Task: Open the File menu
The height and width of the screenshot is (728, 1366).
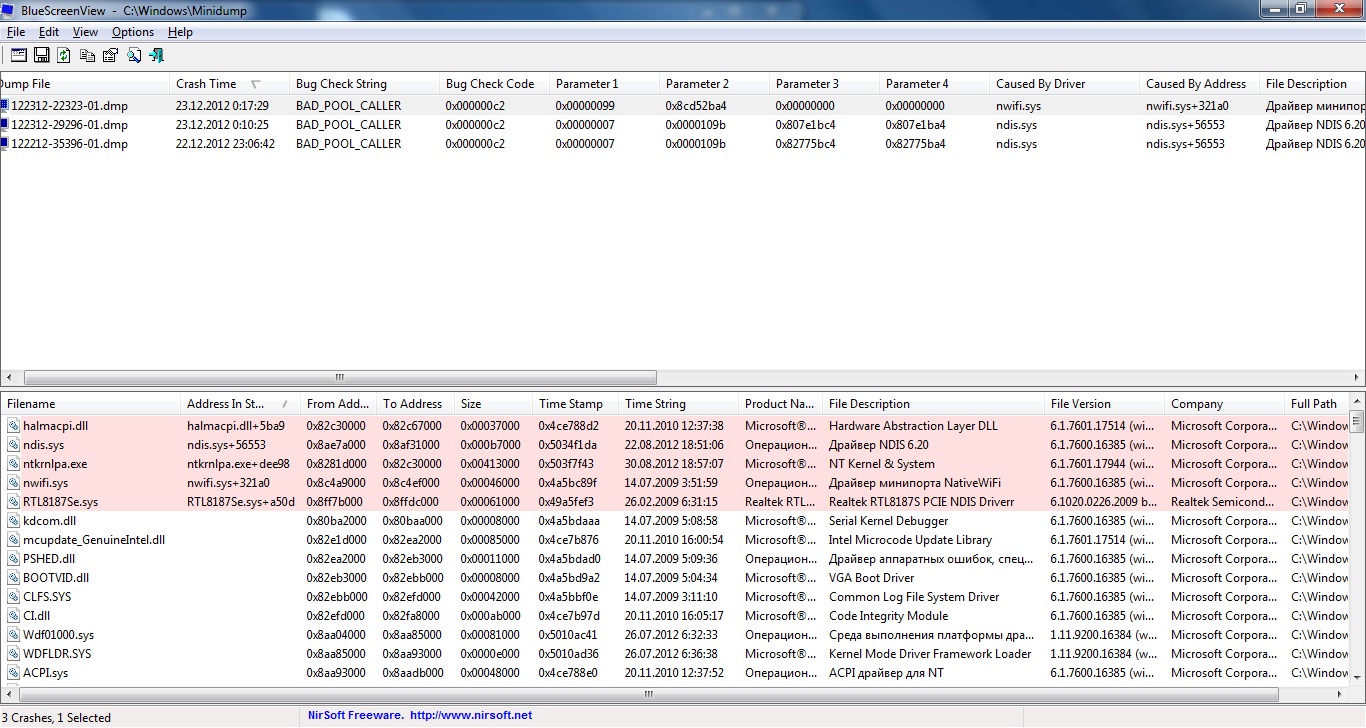Action: (x=16, y=32)
